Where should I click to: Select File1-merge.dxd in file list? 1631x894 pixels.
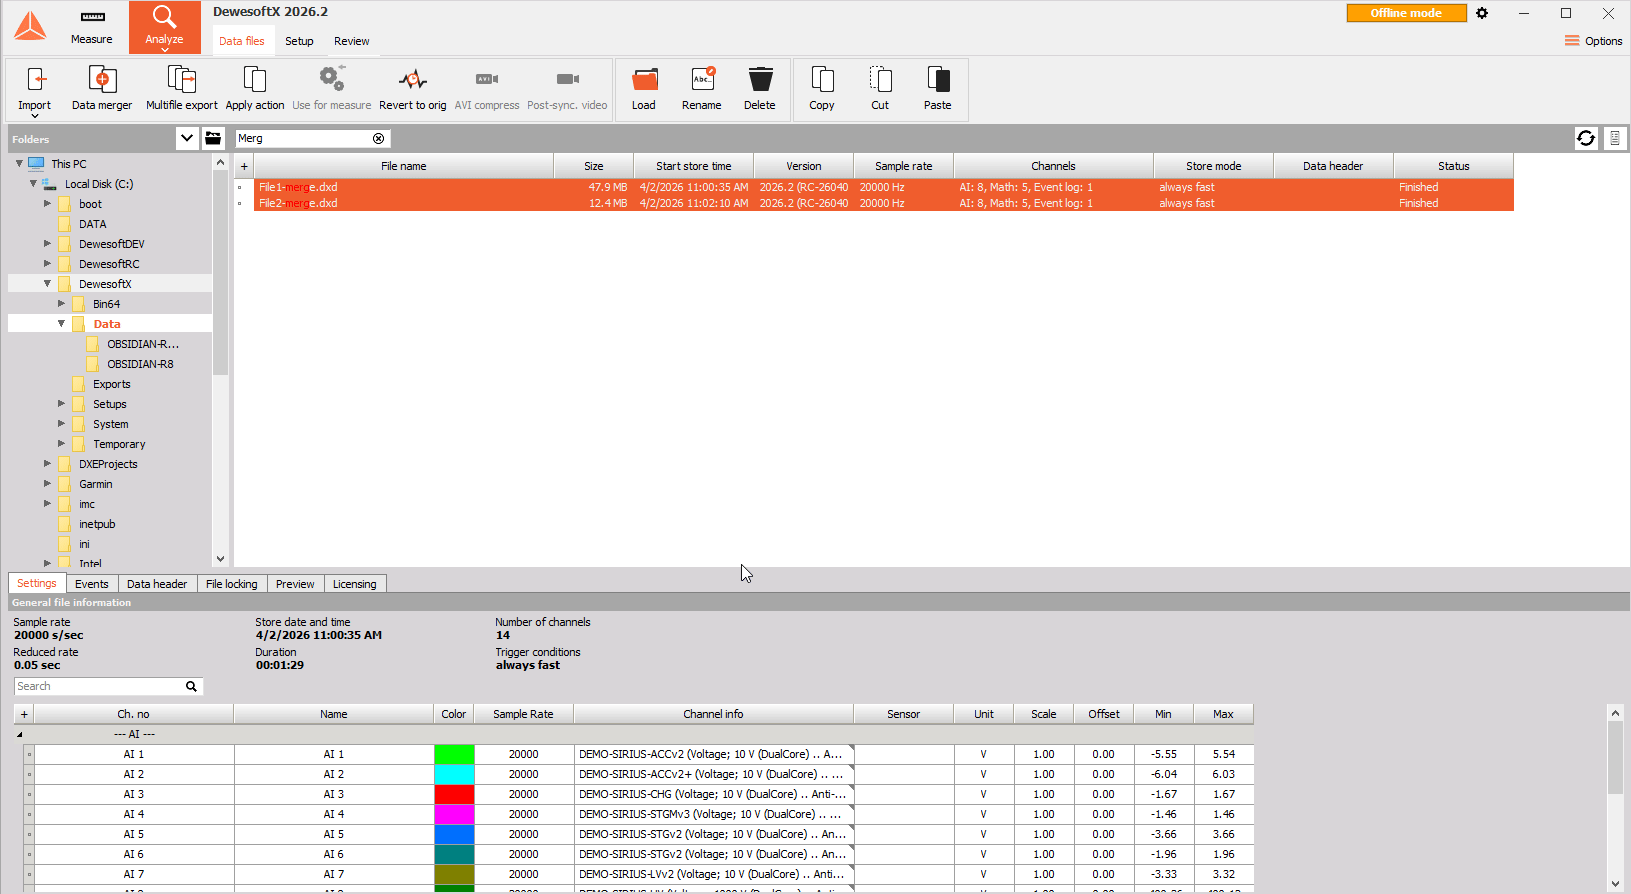tap(884, 187)
